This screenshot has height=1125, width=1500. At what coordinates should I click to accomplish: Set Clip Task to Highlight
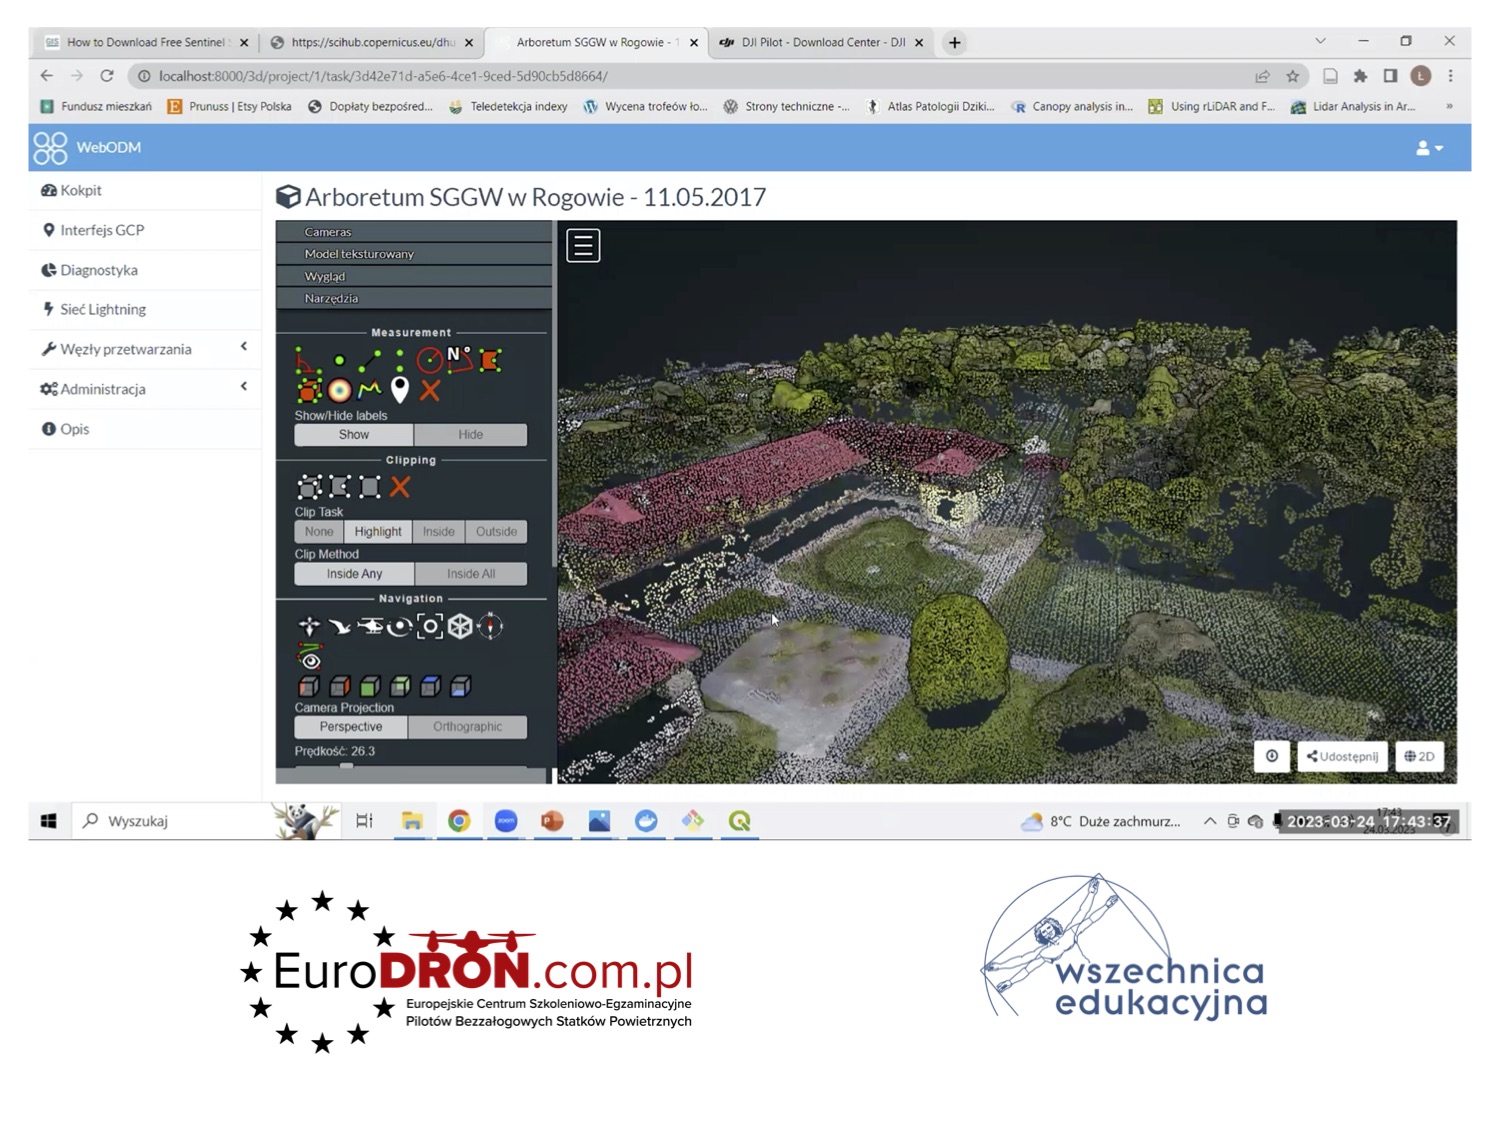[x=378, y=532]
